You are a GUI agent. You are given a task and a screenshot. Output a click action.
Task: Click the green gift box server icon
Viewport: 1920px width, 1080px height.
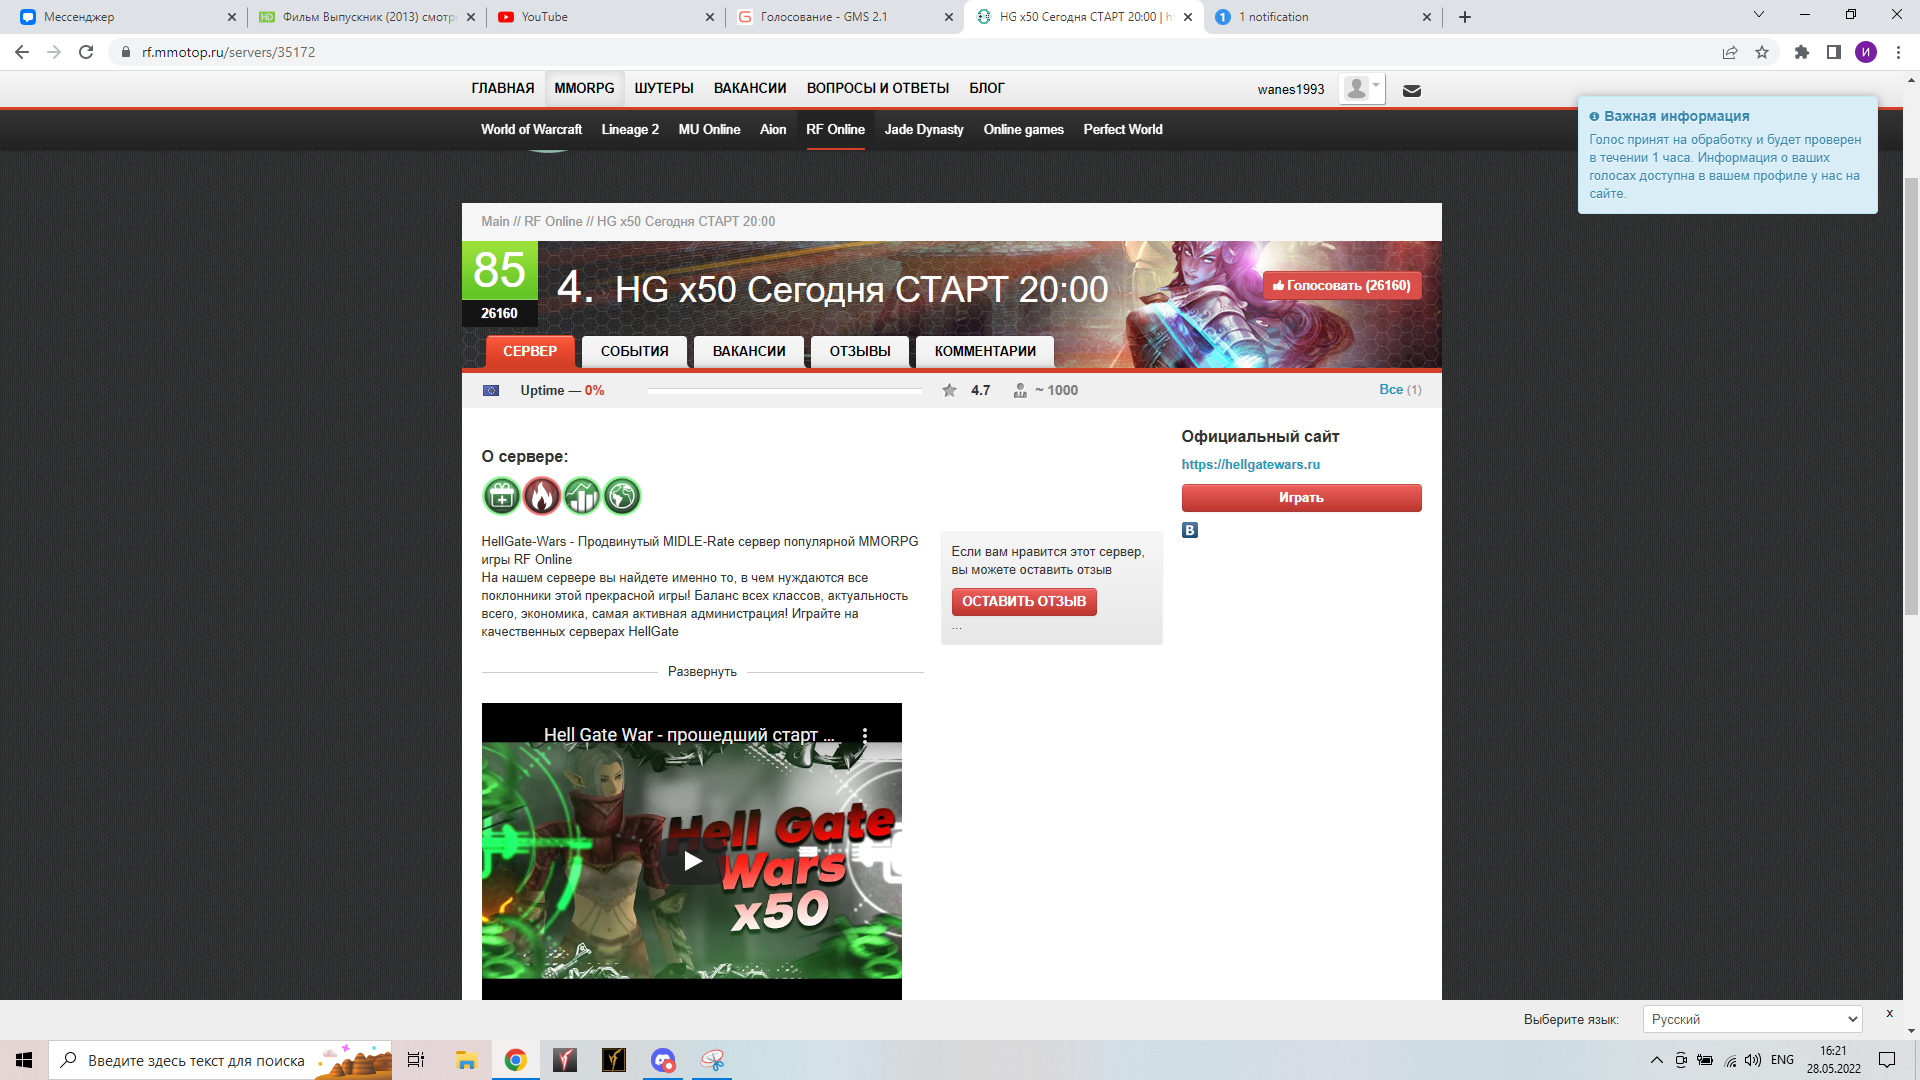click(501, 496)
